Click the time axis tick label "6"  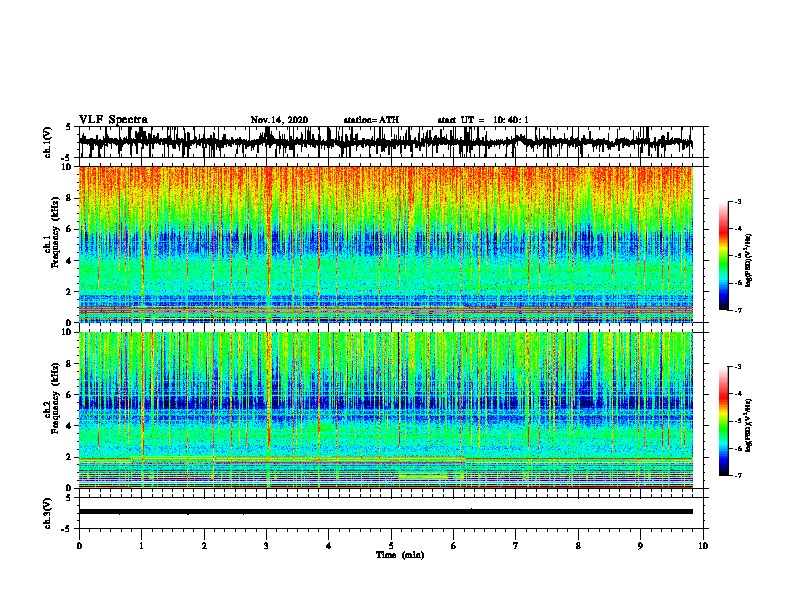453,546
